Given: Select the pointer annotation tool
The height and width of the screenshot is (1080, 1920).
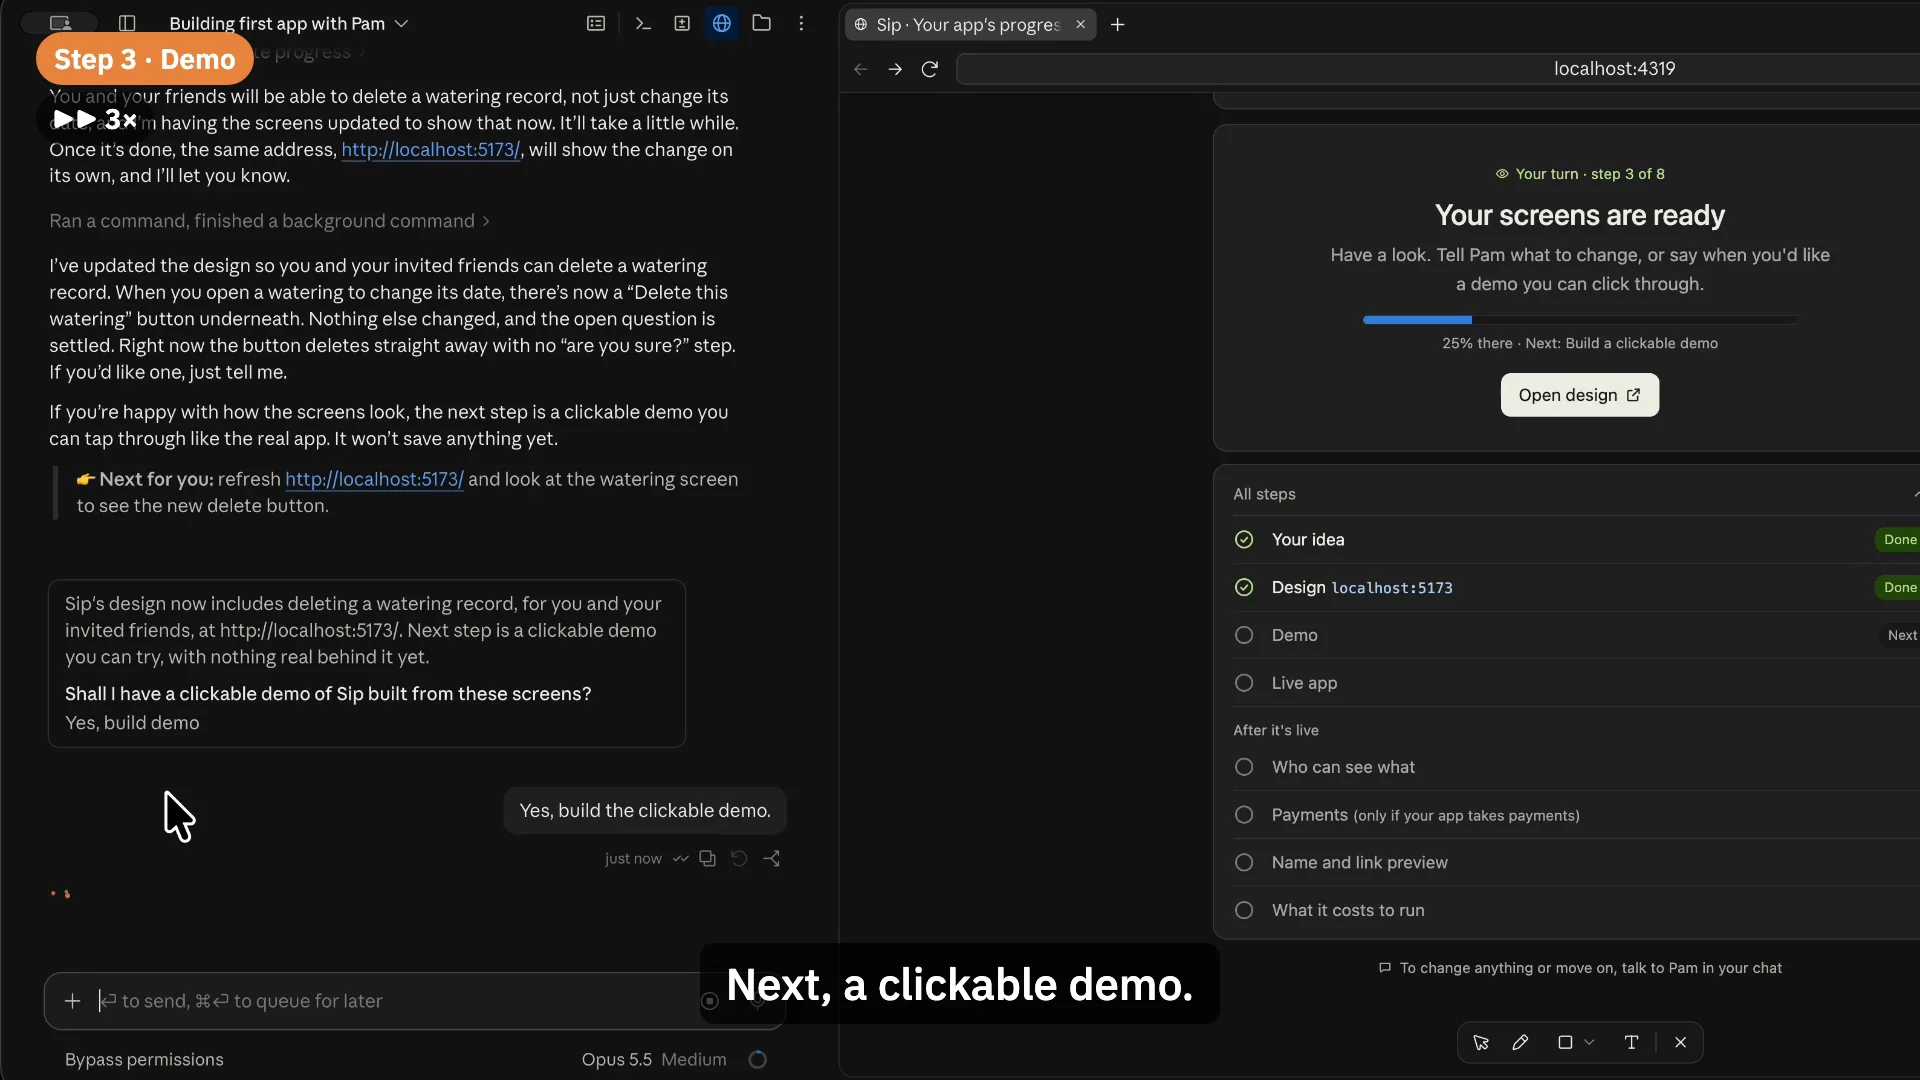Looking at the screenshot, I should pos(1481,1042).
